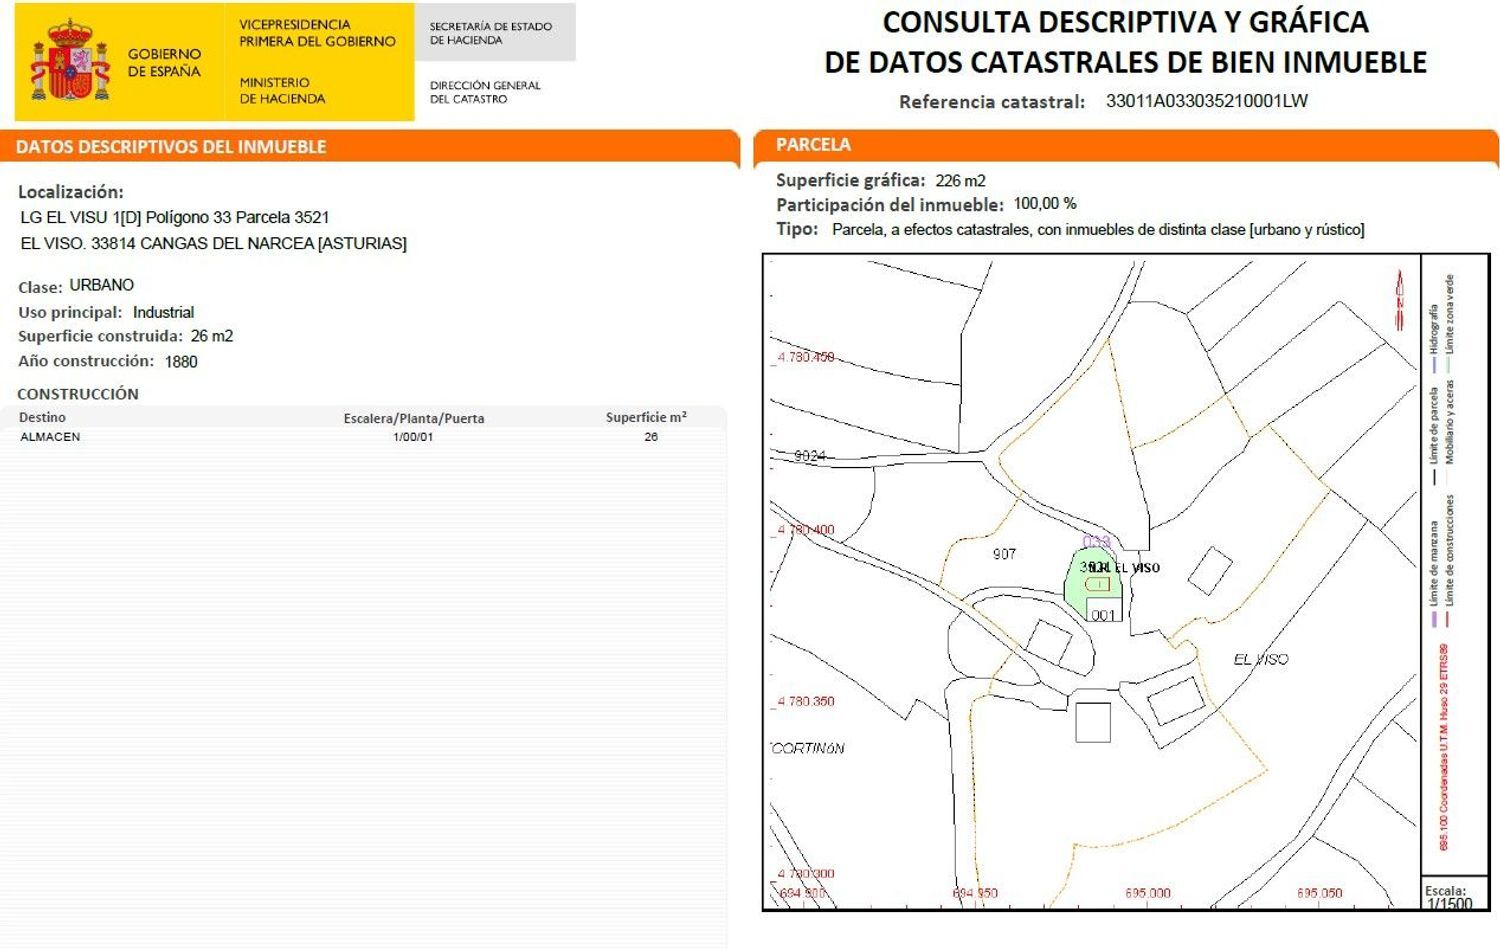Click the cadastral reference number 33011A033035210001LW
The width and height of the screenshot is (1500, 949).
[1206, 101]
